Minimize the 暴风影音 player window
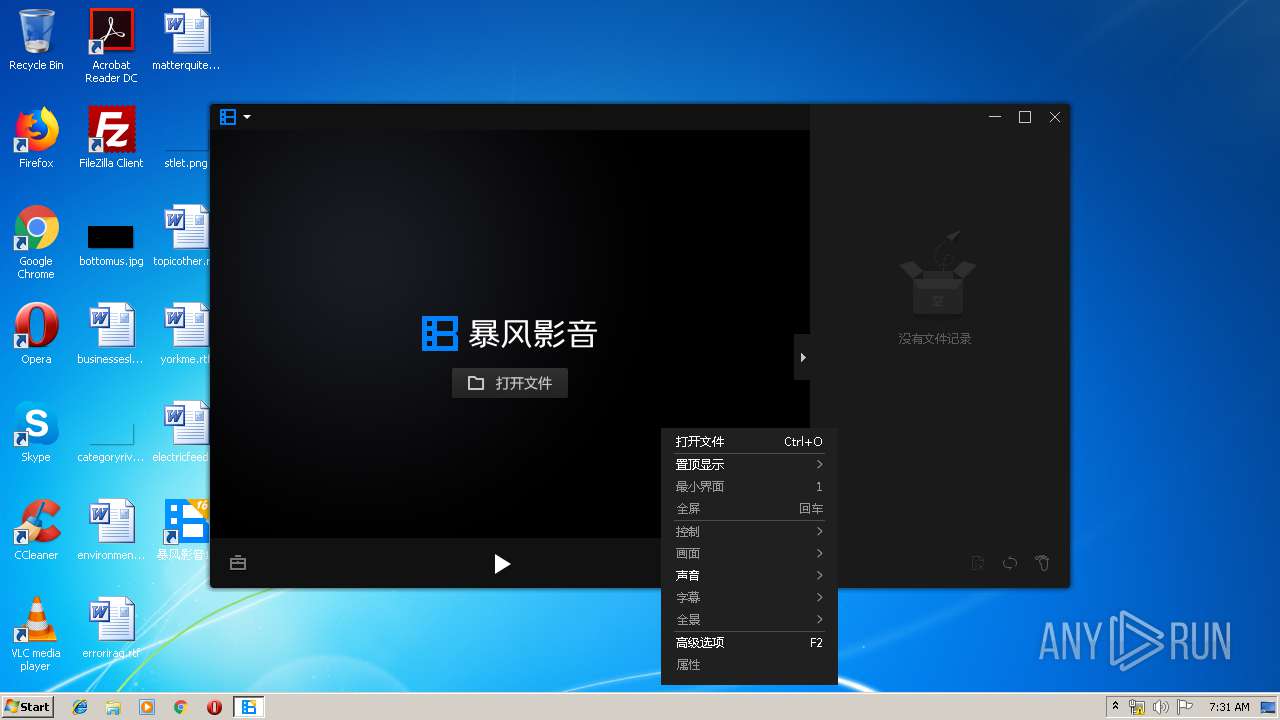Screen dimensions: 1280x720 pos(995,117)
